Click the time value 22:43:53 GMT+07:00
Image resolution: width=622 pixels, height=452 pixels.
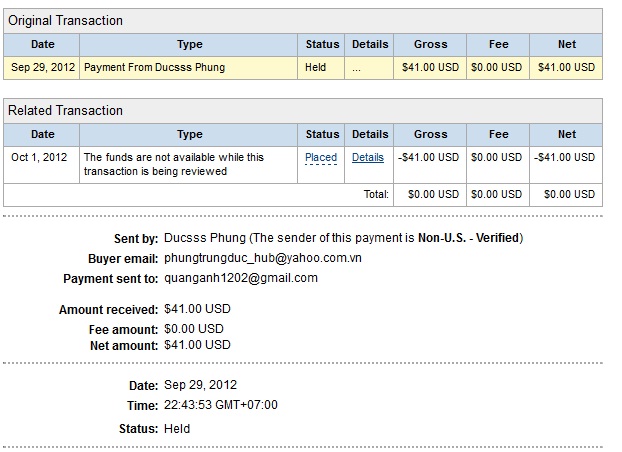(x=220, y=405)
